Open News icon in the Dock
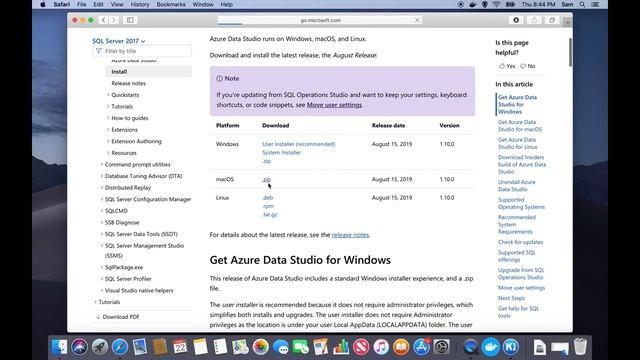This screenshot has width=640, height=360. (361, 347)
